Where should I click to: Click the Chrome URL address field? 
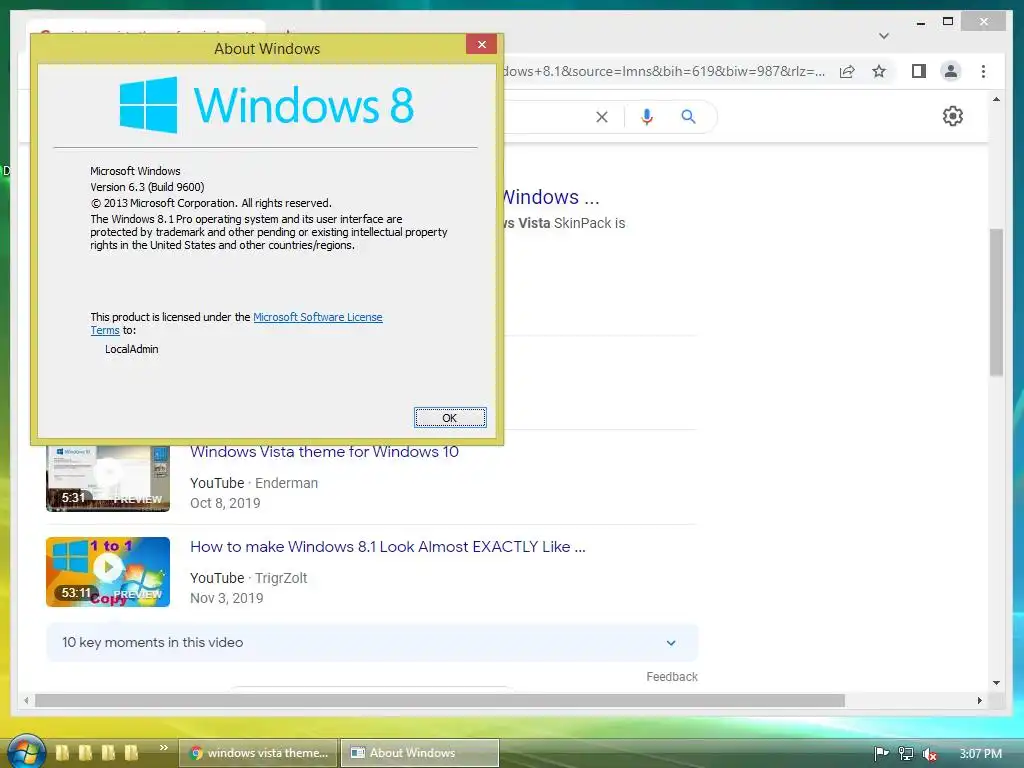(663, 71)
